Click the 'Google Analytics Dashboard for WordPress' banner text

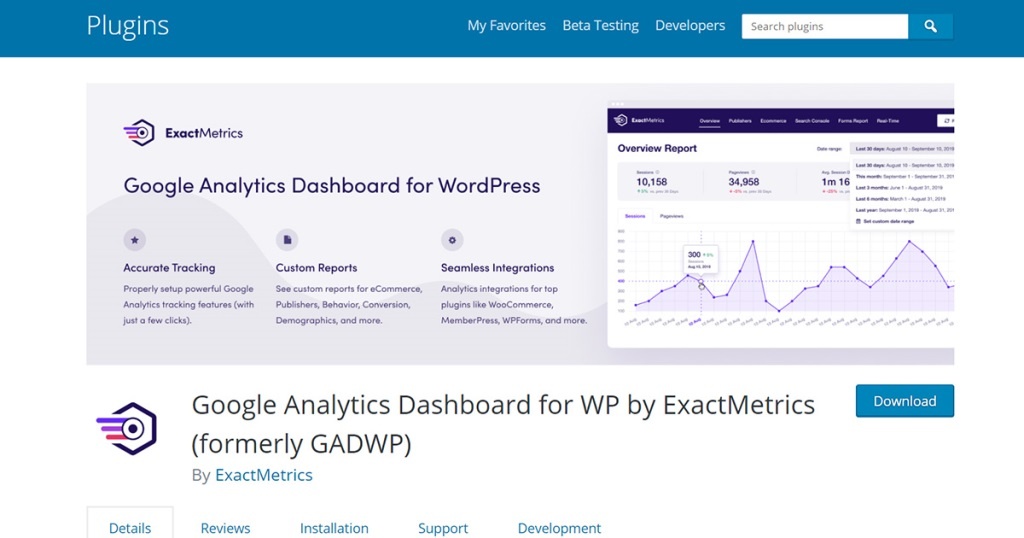pyautogui.click(x=332, y=185)
